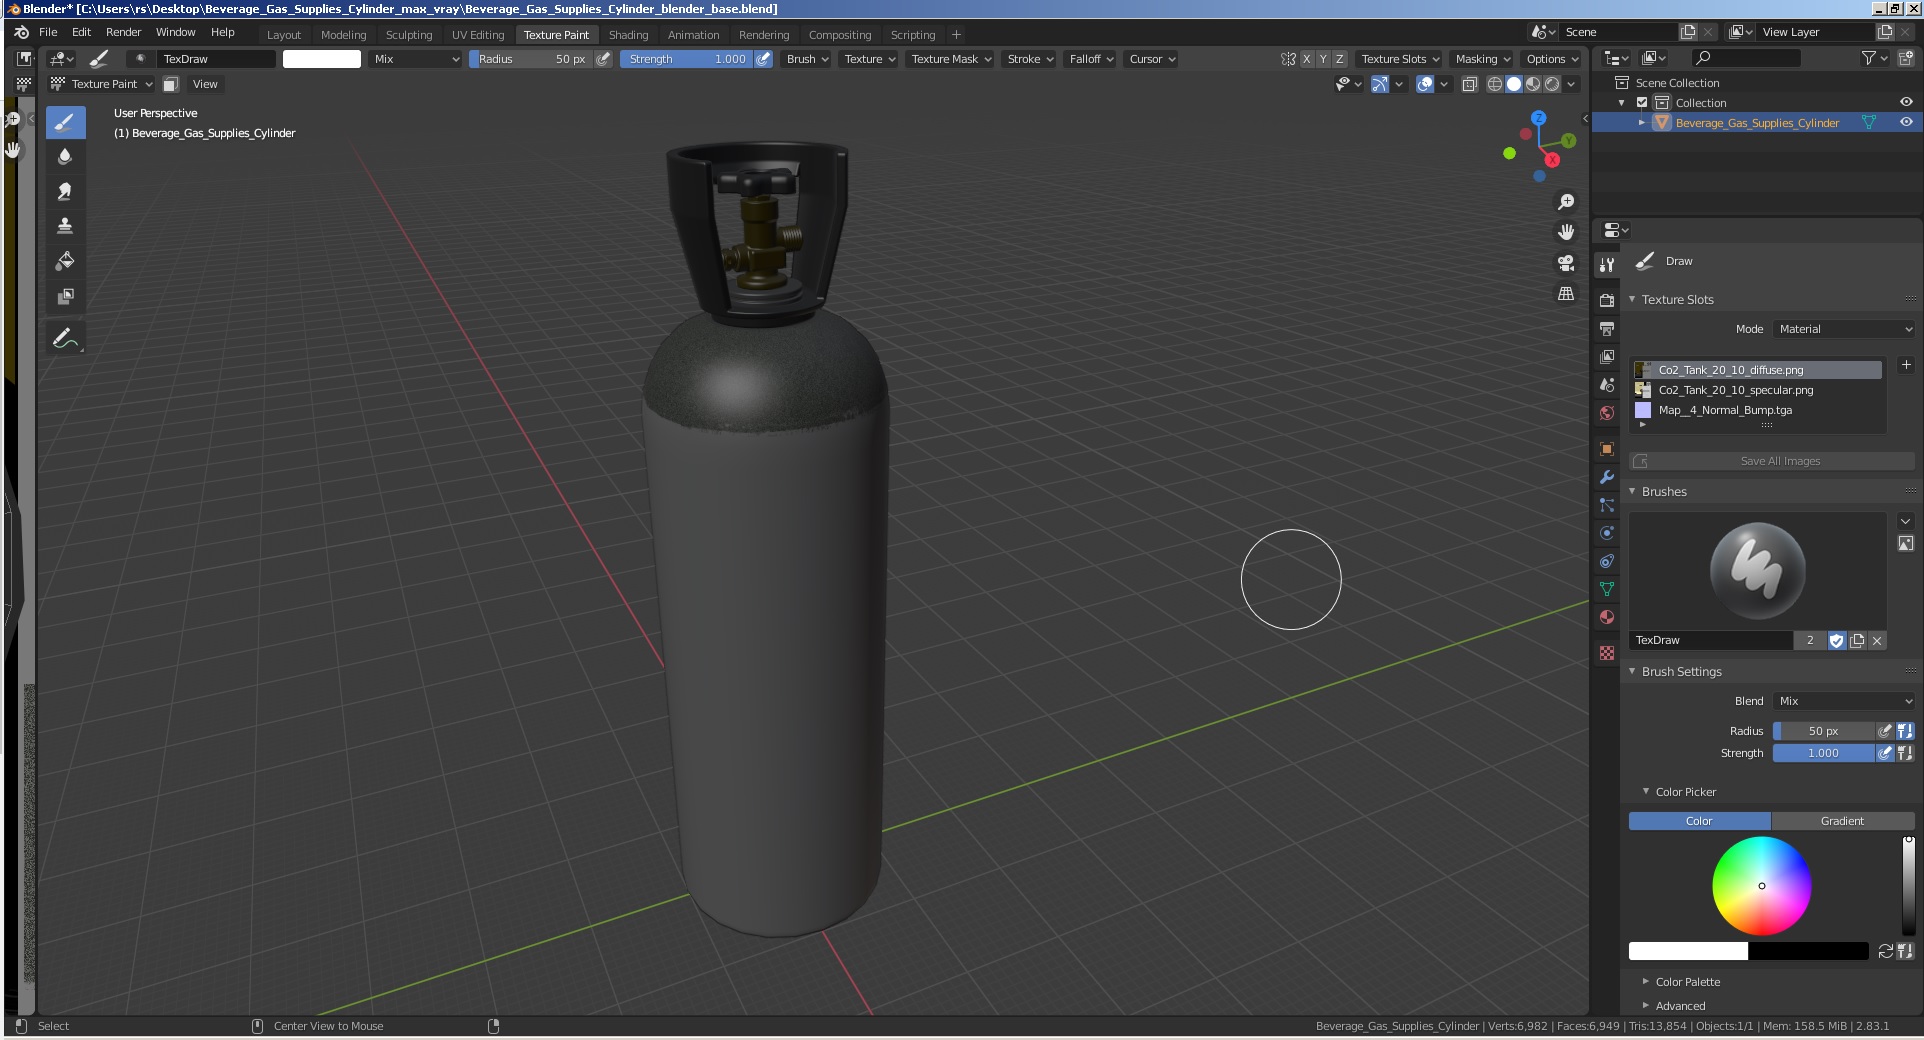The image size is (1924, 1040).
Task: Switch to the UV Editing workspace tab
Action: click(x=478, y=34)
